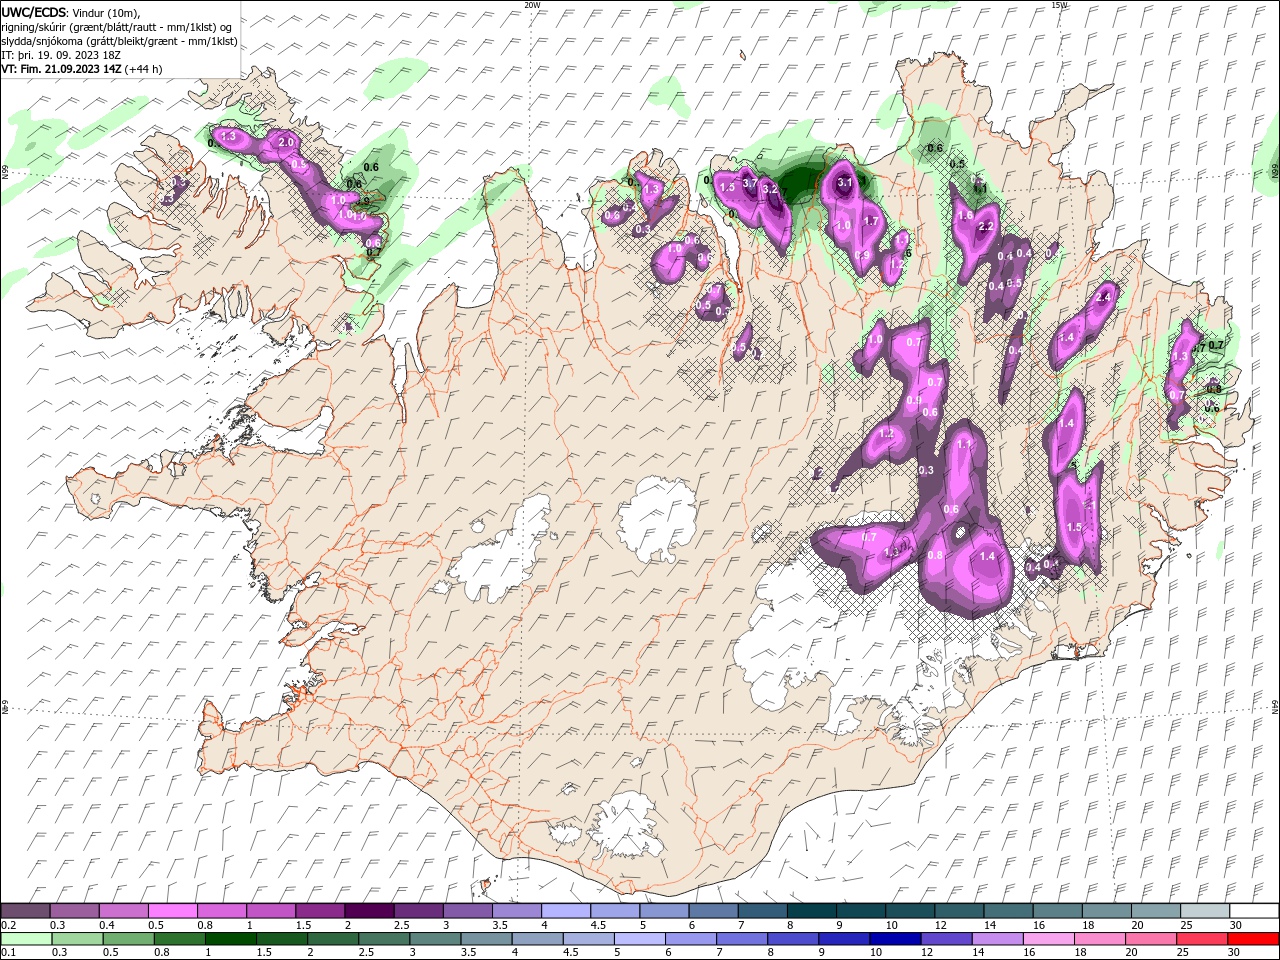Click the 'slydda/snjókoma' legend description line
Screen dimensions: 1280x960
pyautogui.click(x=119, y=41)
